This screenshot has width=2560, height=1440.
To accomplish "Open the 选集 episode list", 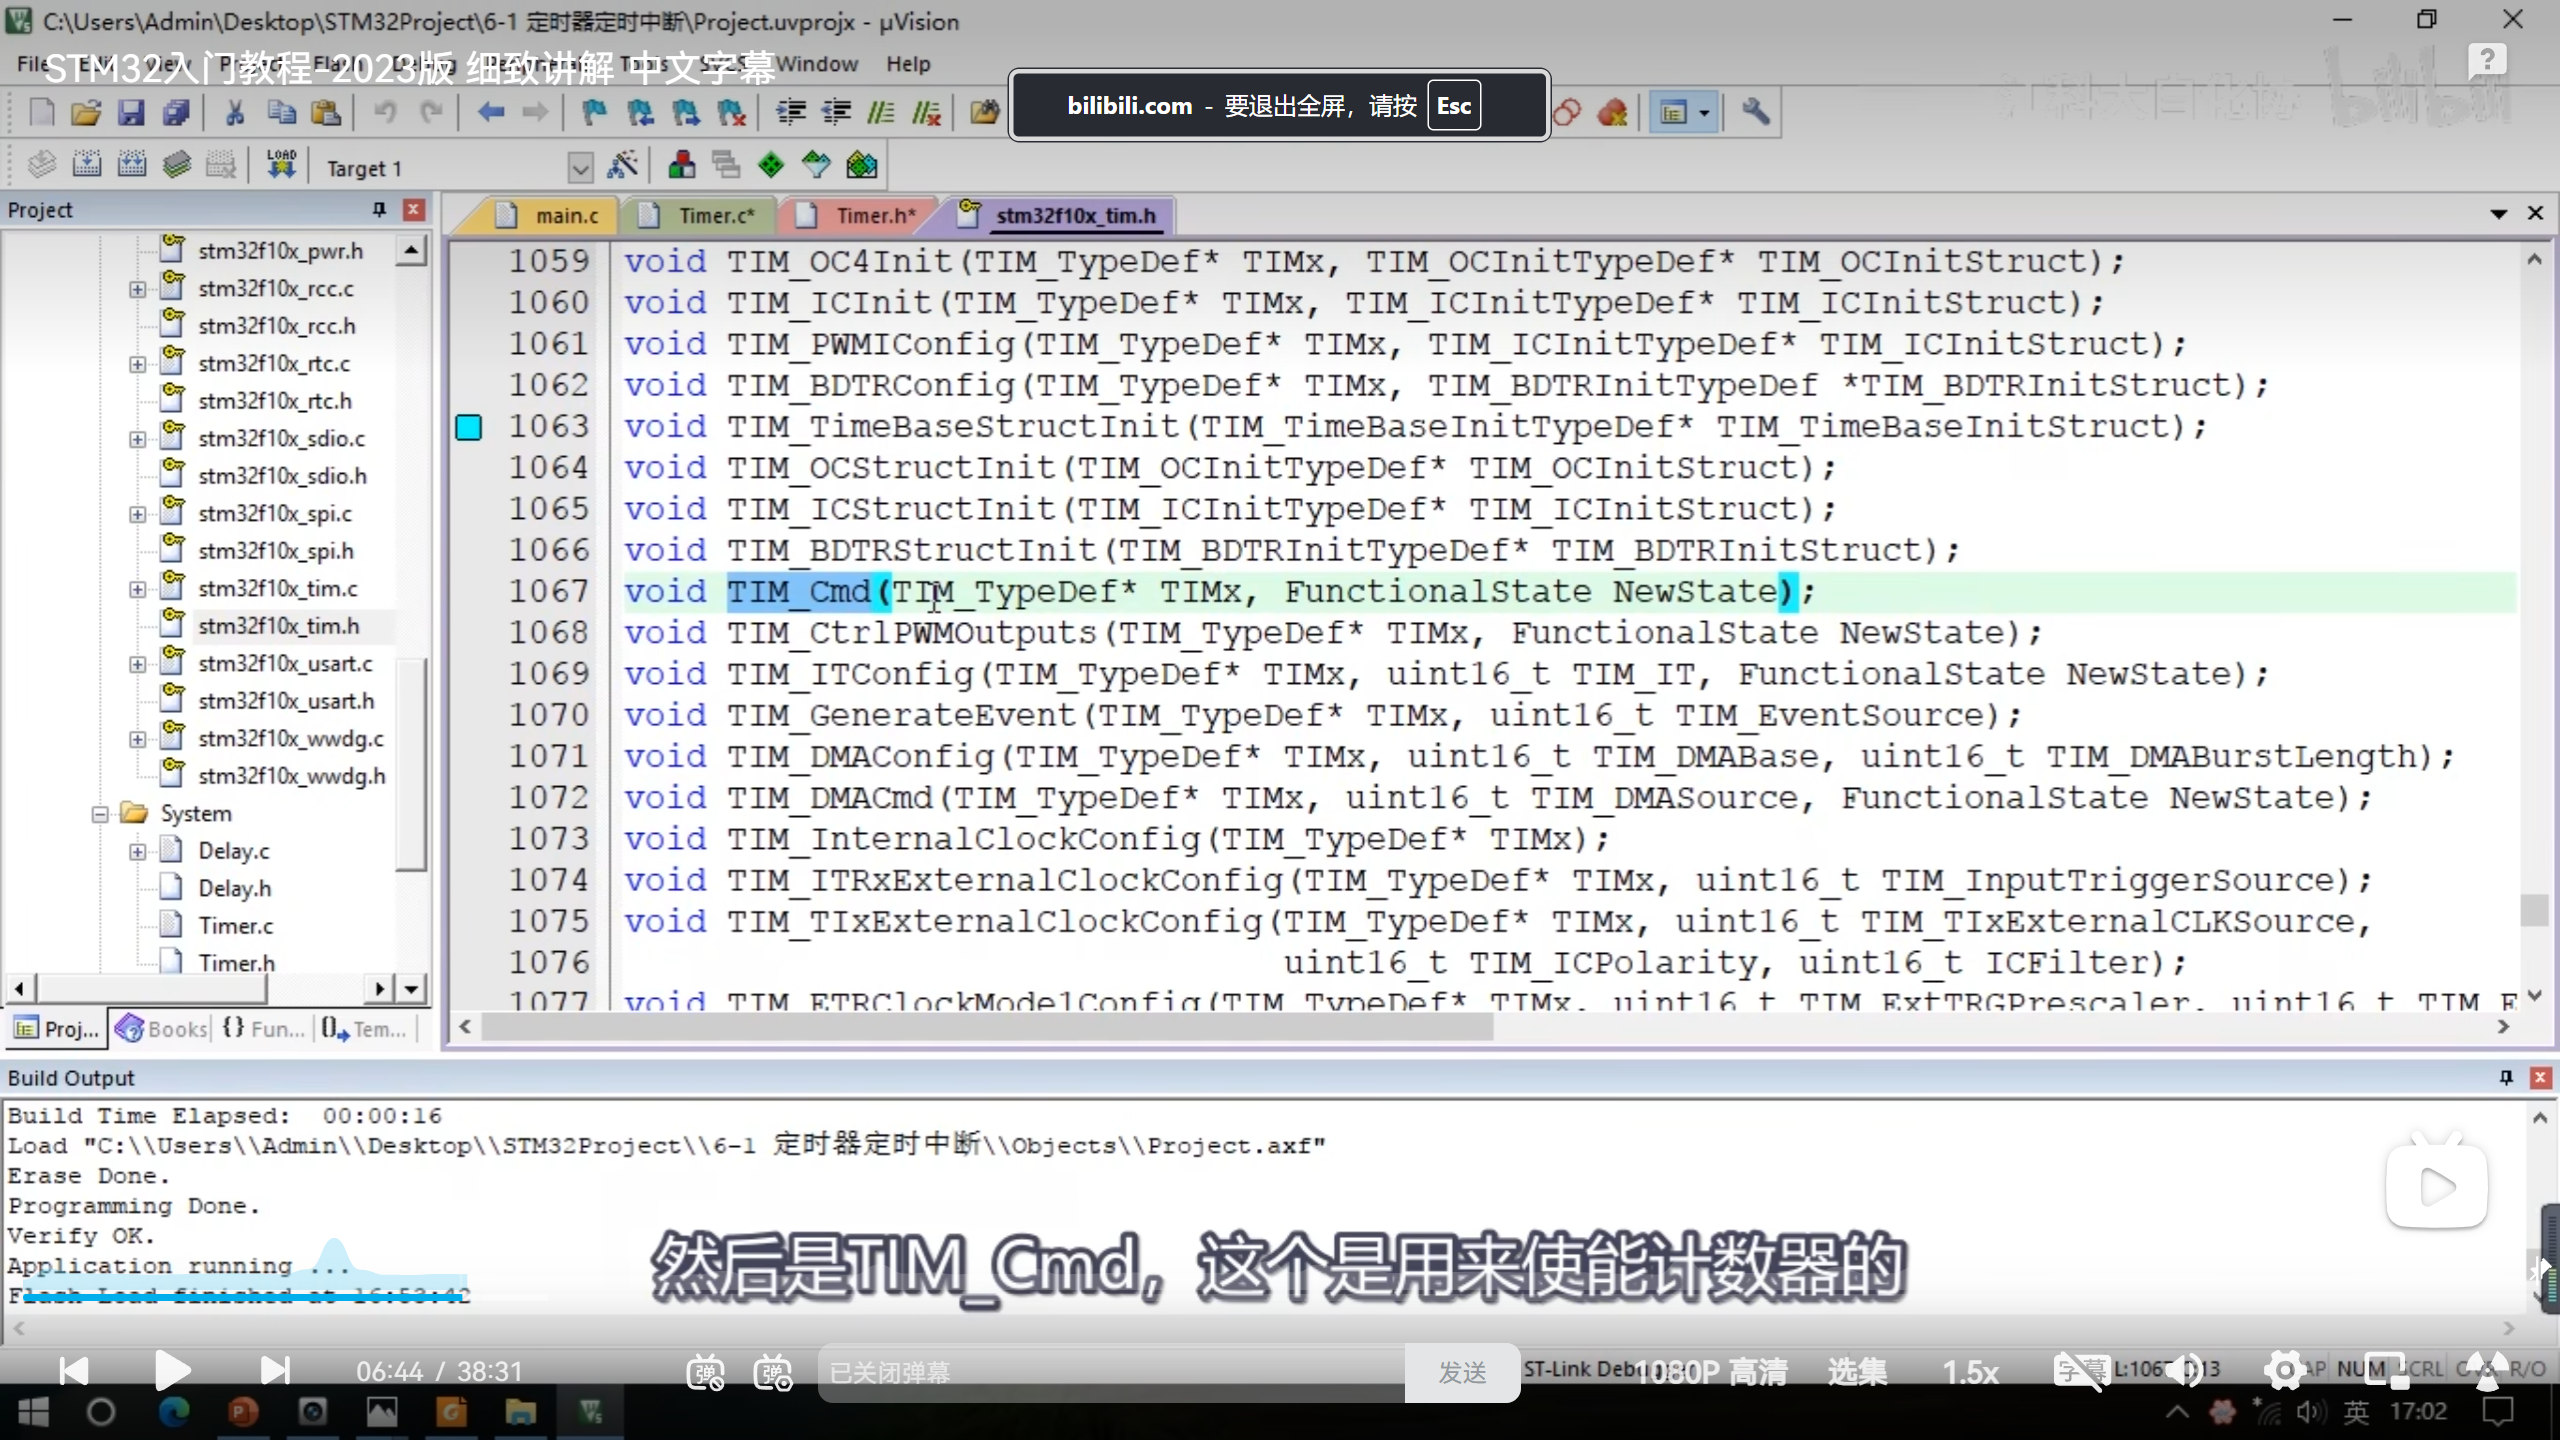I will pos(1857,1372).
